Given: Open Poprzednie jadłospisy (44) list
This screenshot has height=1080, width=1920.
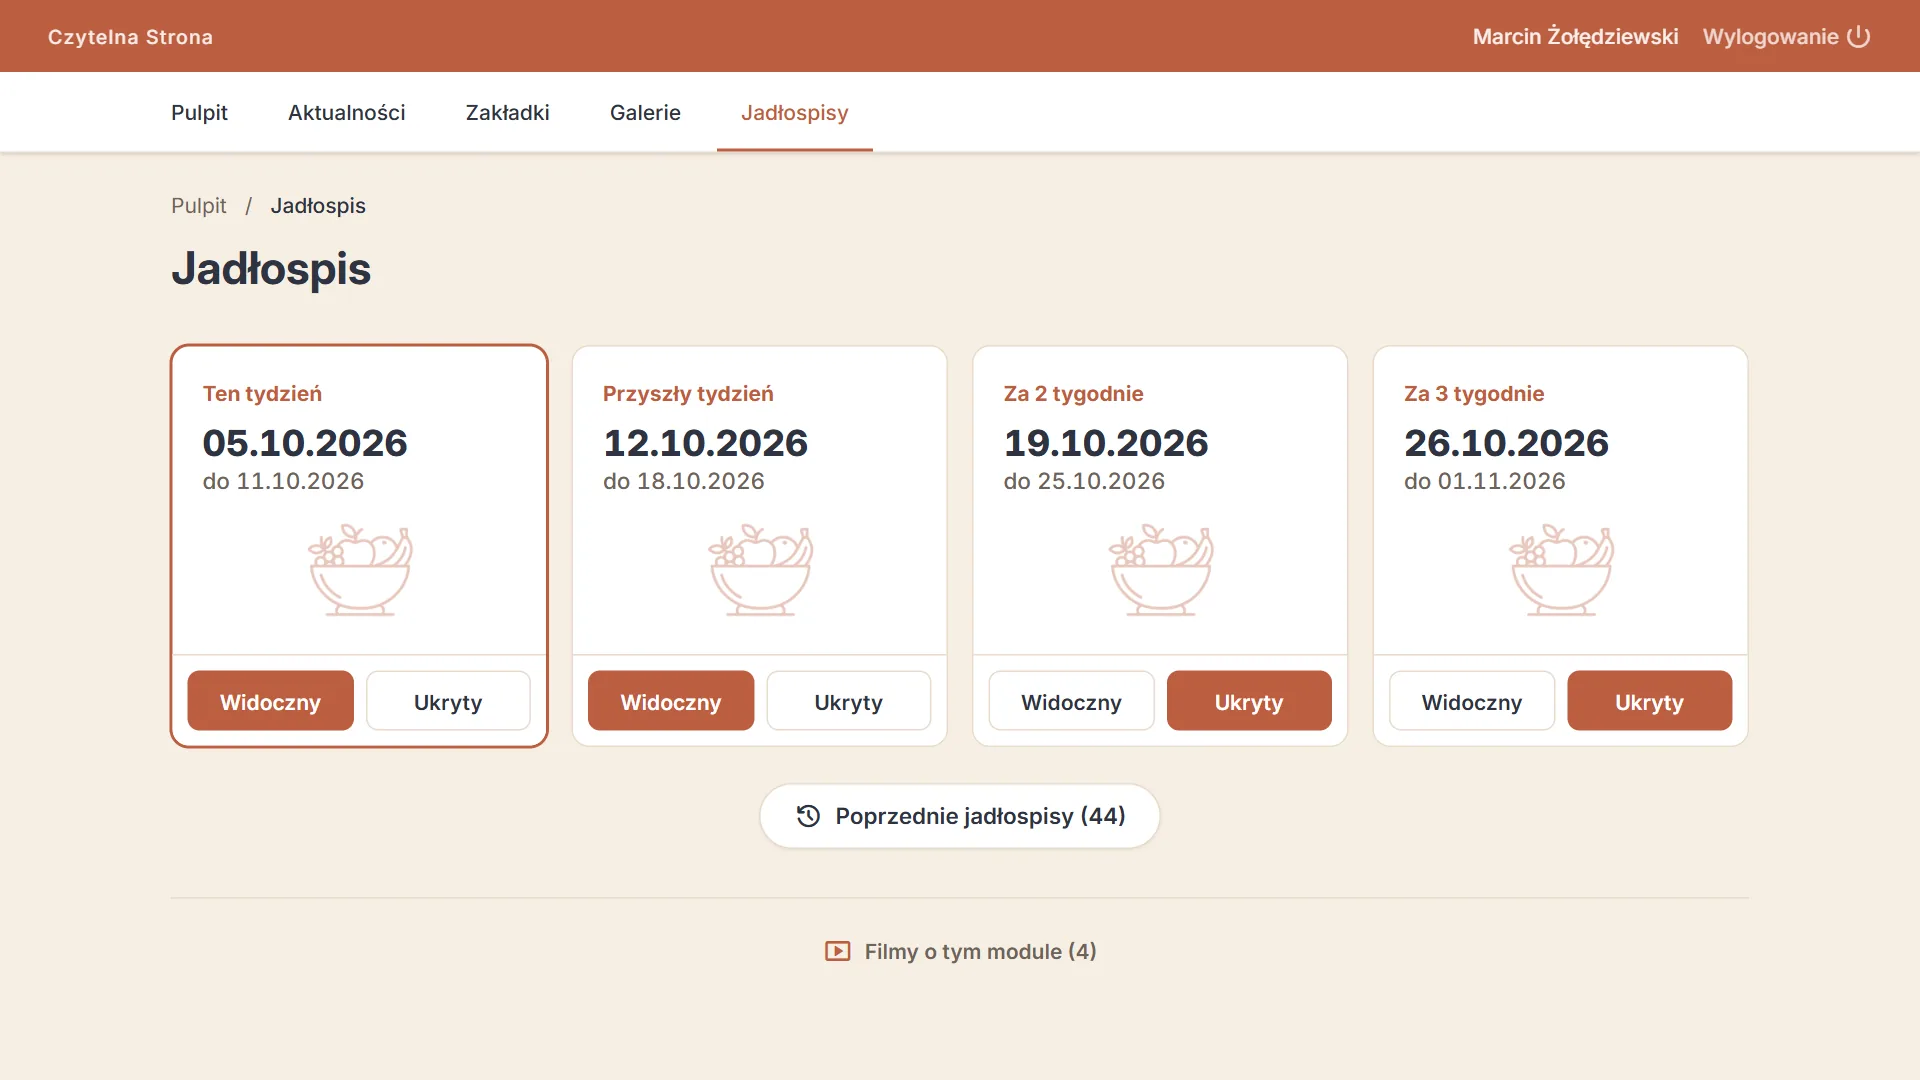Looking at the screenshot, I should point(960,816).
